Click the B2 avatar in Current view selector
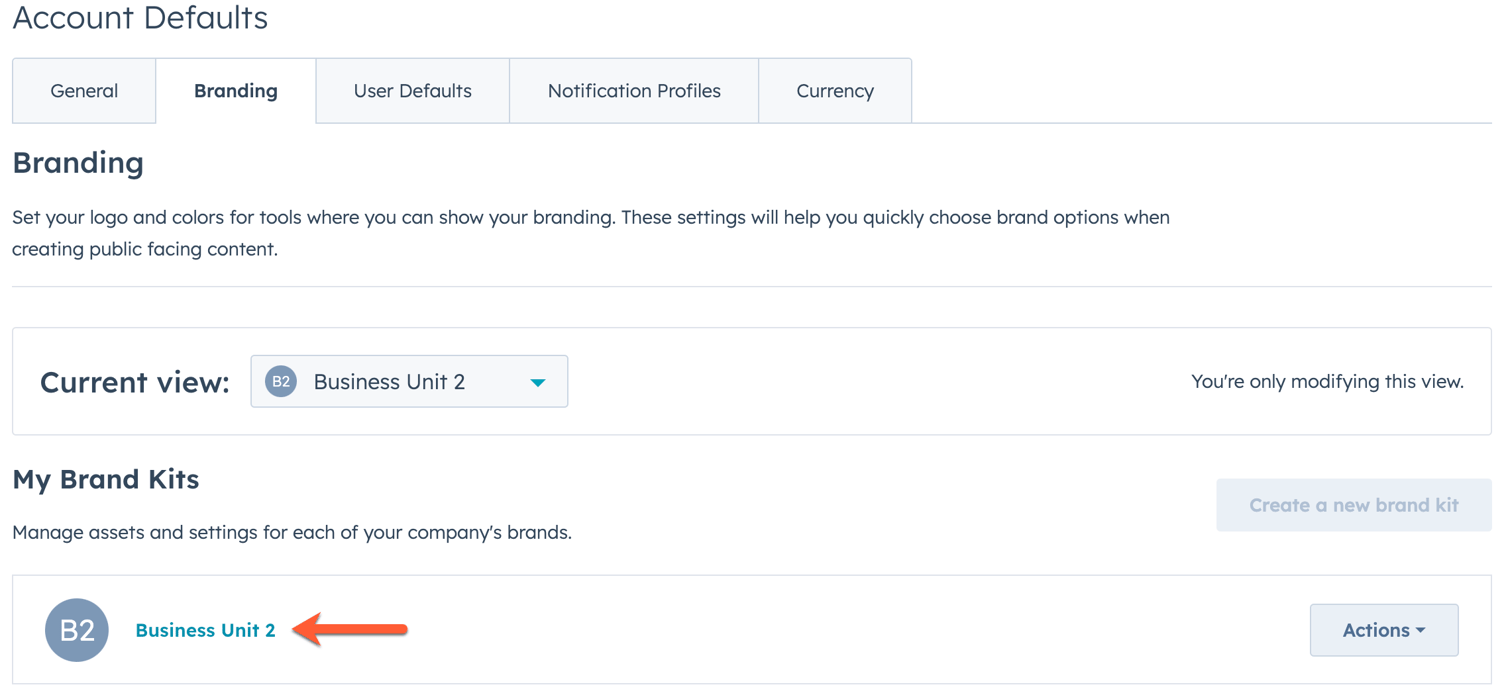The image size is (1508, 695). point(280,381)
